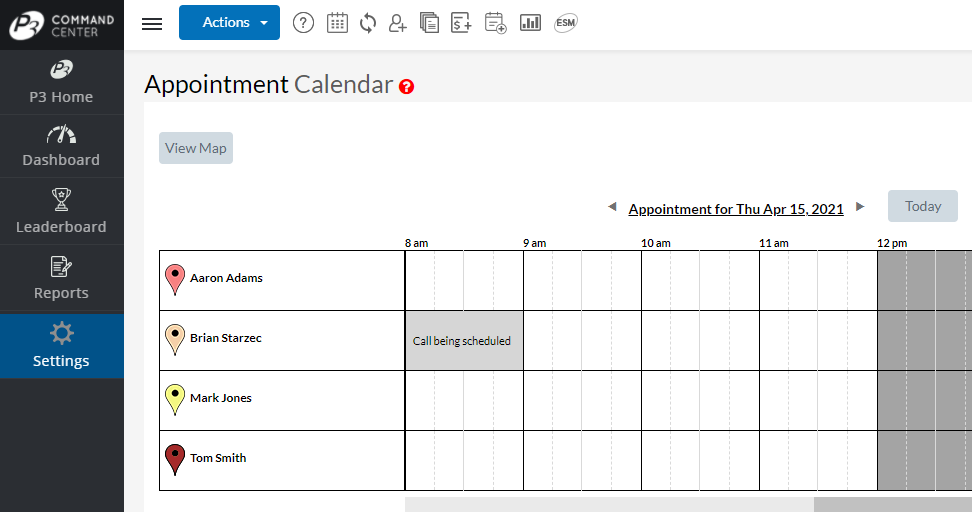Viewport: 972px width, 512px height.
Task: Click the add customer person icon
Action: tap(398, 23)
